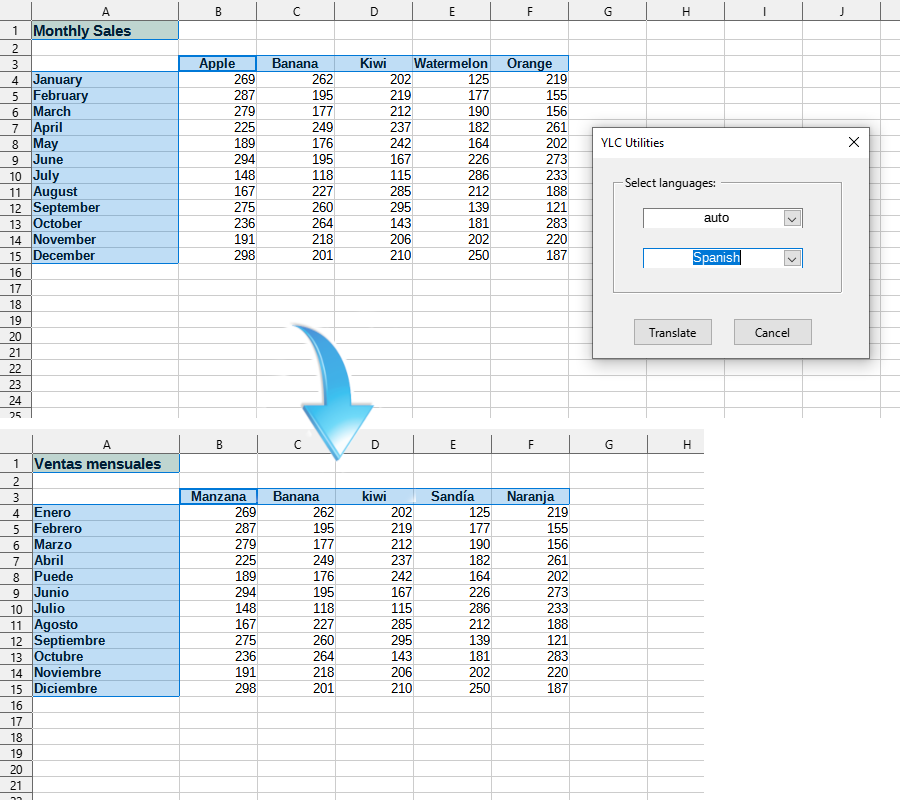Click the 'Apple' header cell
The height and width of the screenshot is (800, 900).
pos(217,64)
